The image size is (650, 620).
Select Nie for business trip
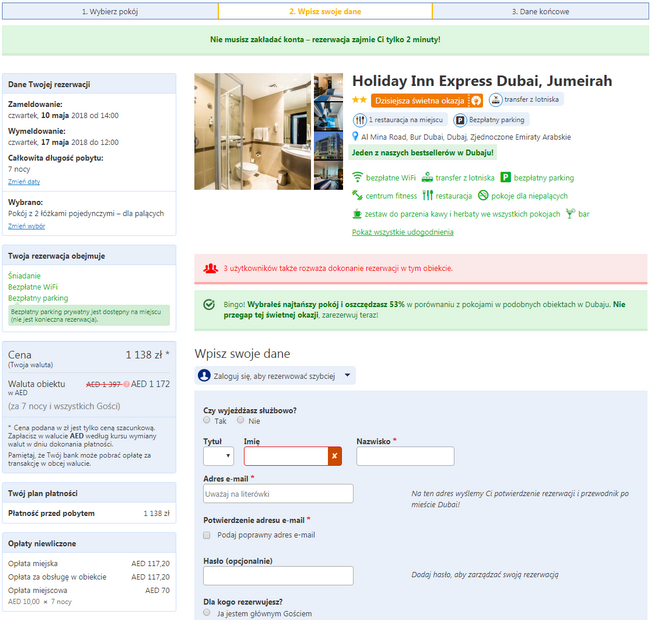pyautogui.click(x=240, y=420)
